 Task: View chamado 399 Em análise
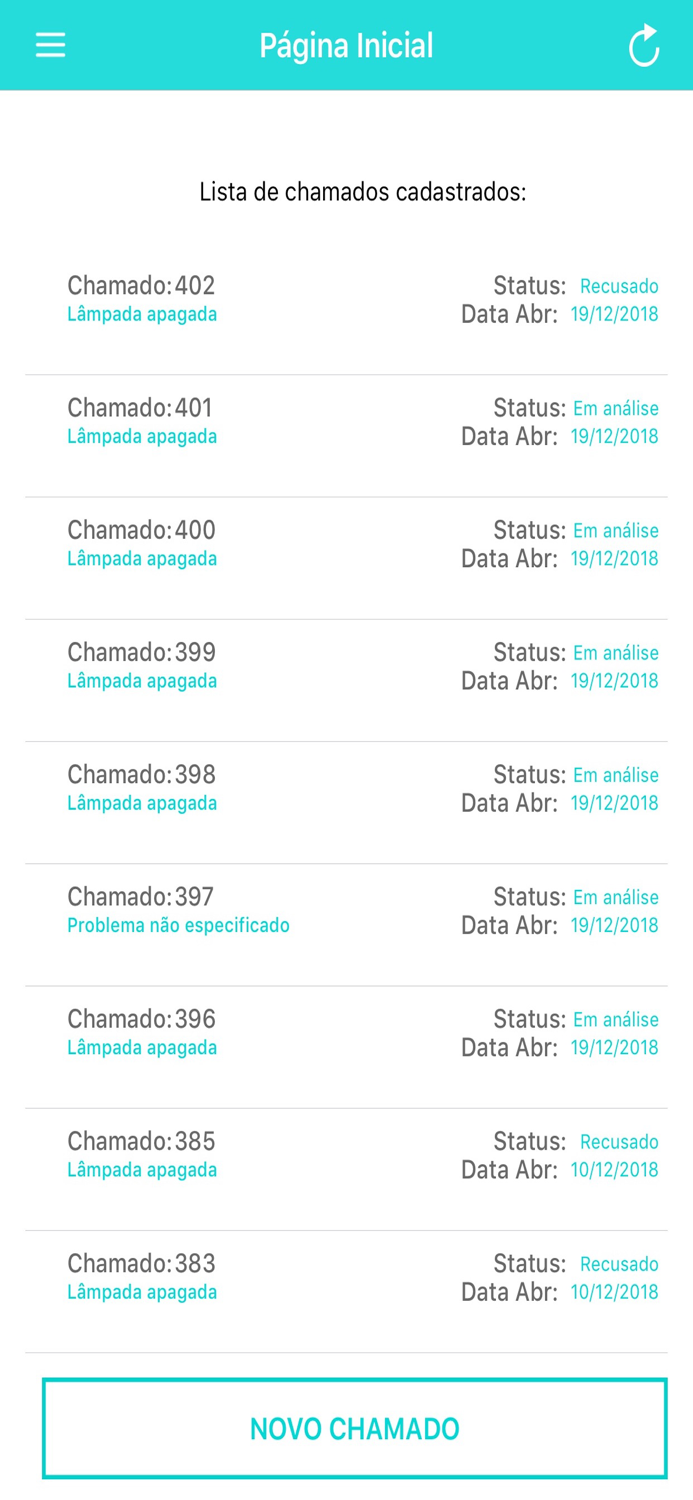(x=346, y=666)
